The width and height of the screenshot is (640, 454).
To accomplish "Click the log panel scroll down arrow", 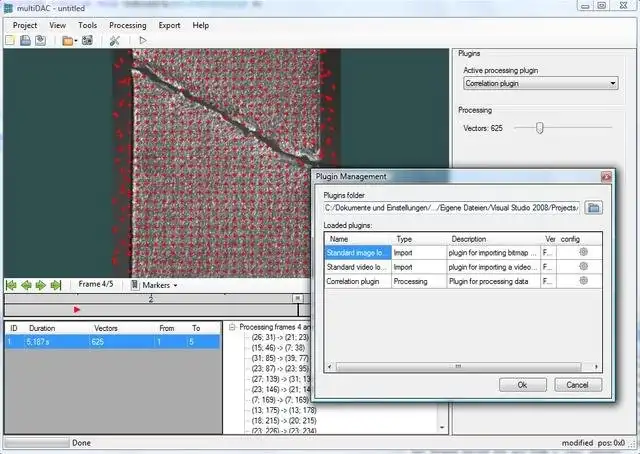I will (442, 427).
